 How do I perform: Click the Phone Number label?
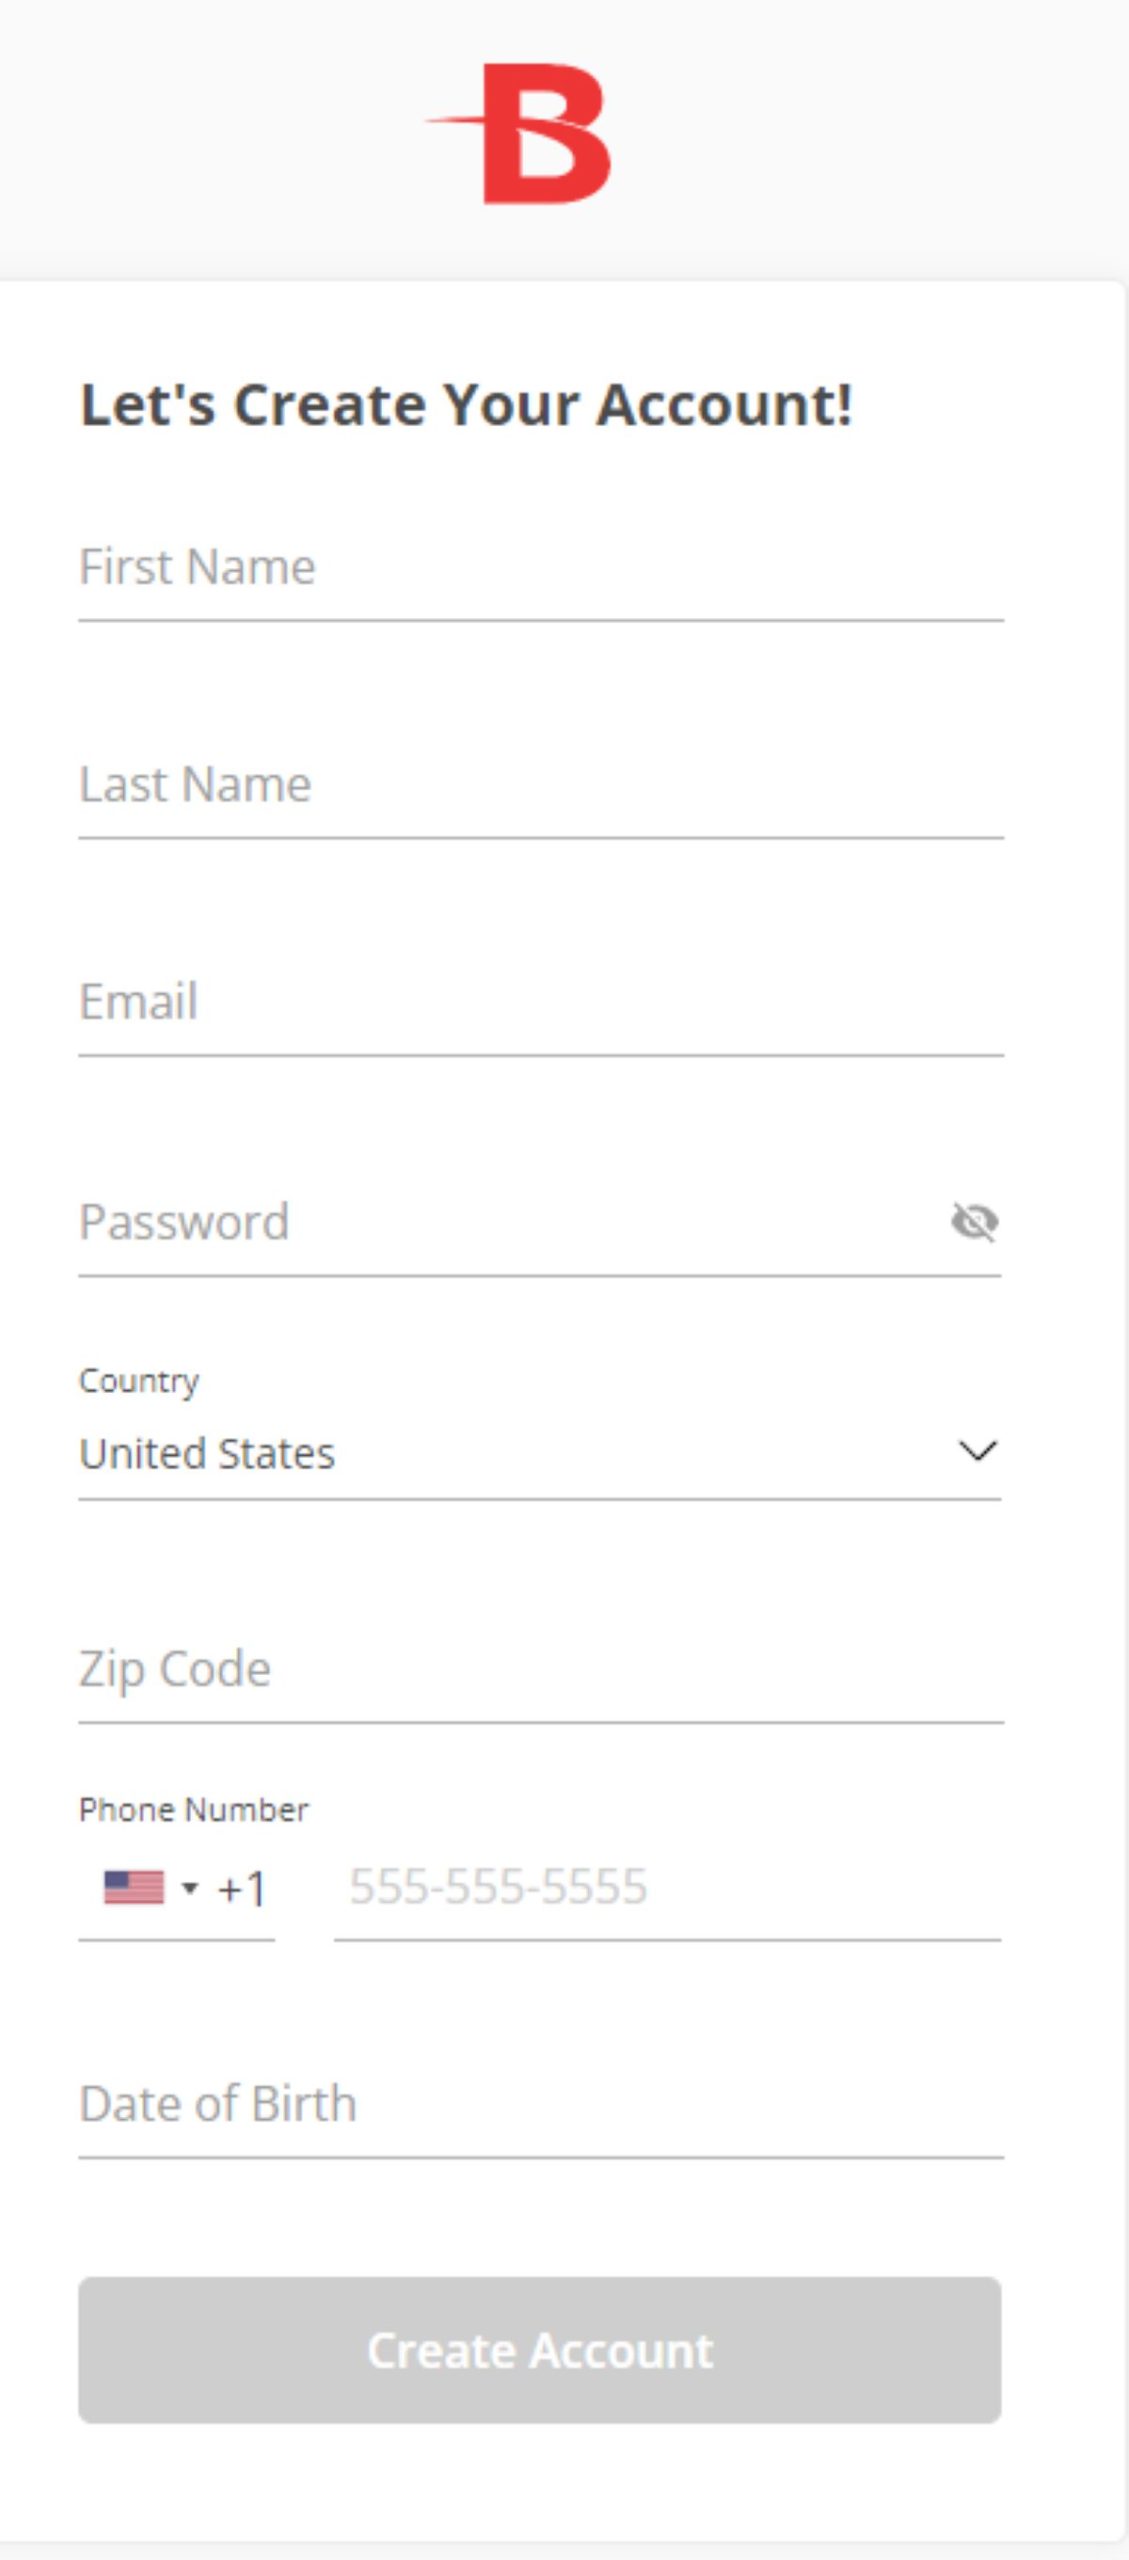click(194, 1809)
